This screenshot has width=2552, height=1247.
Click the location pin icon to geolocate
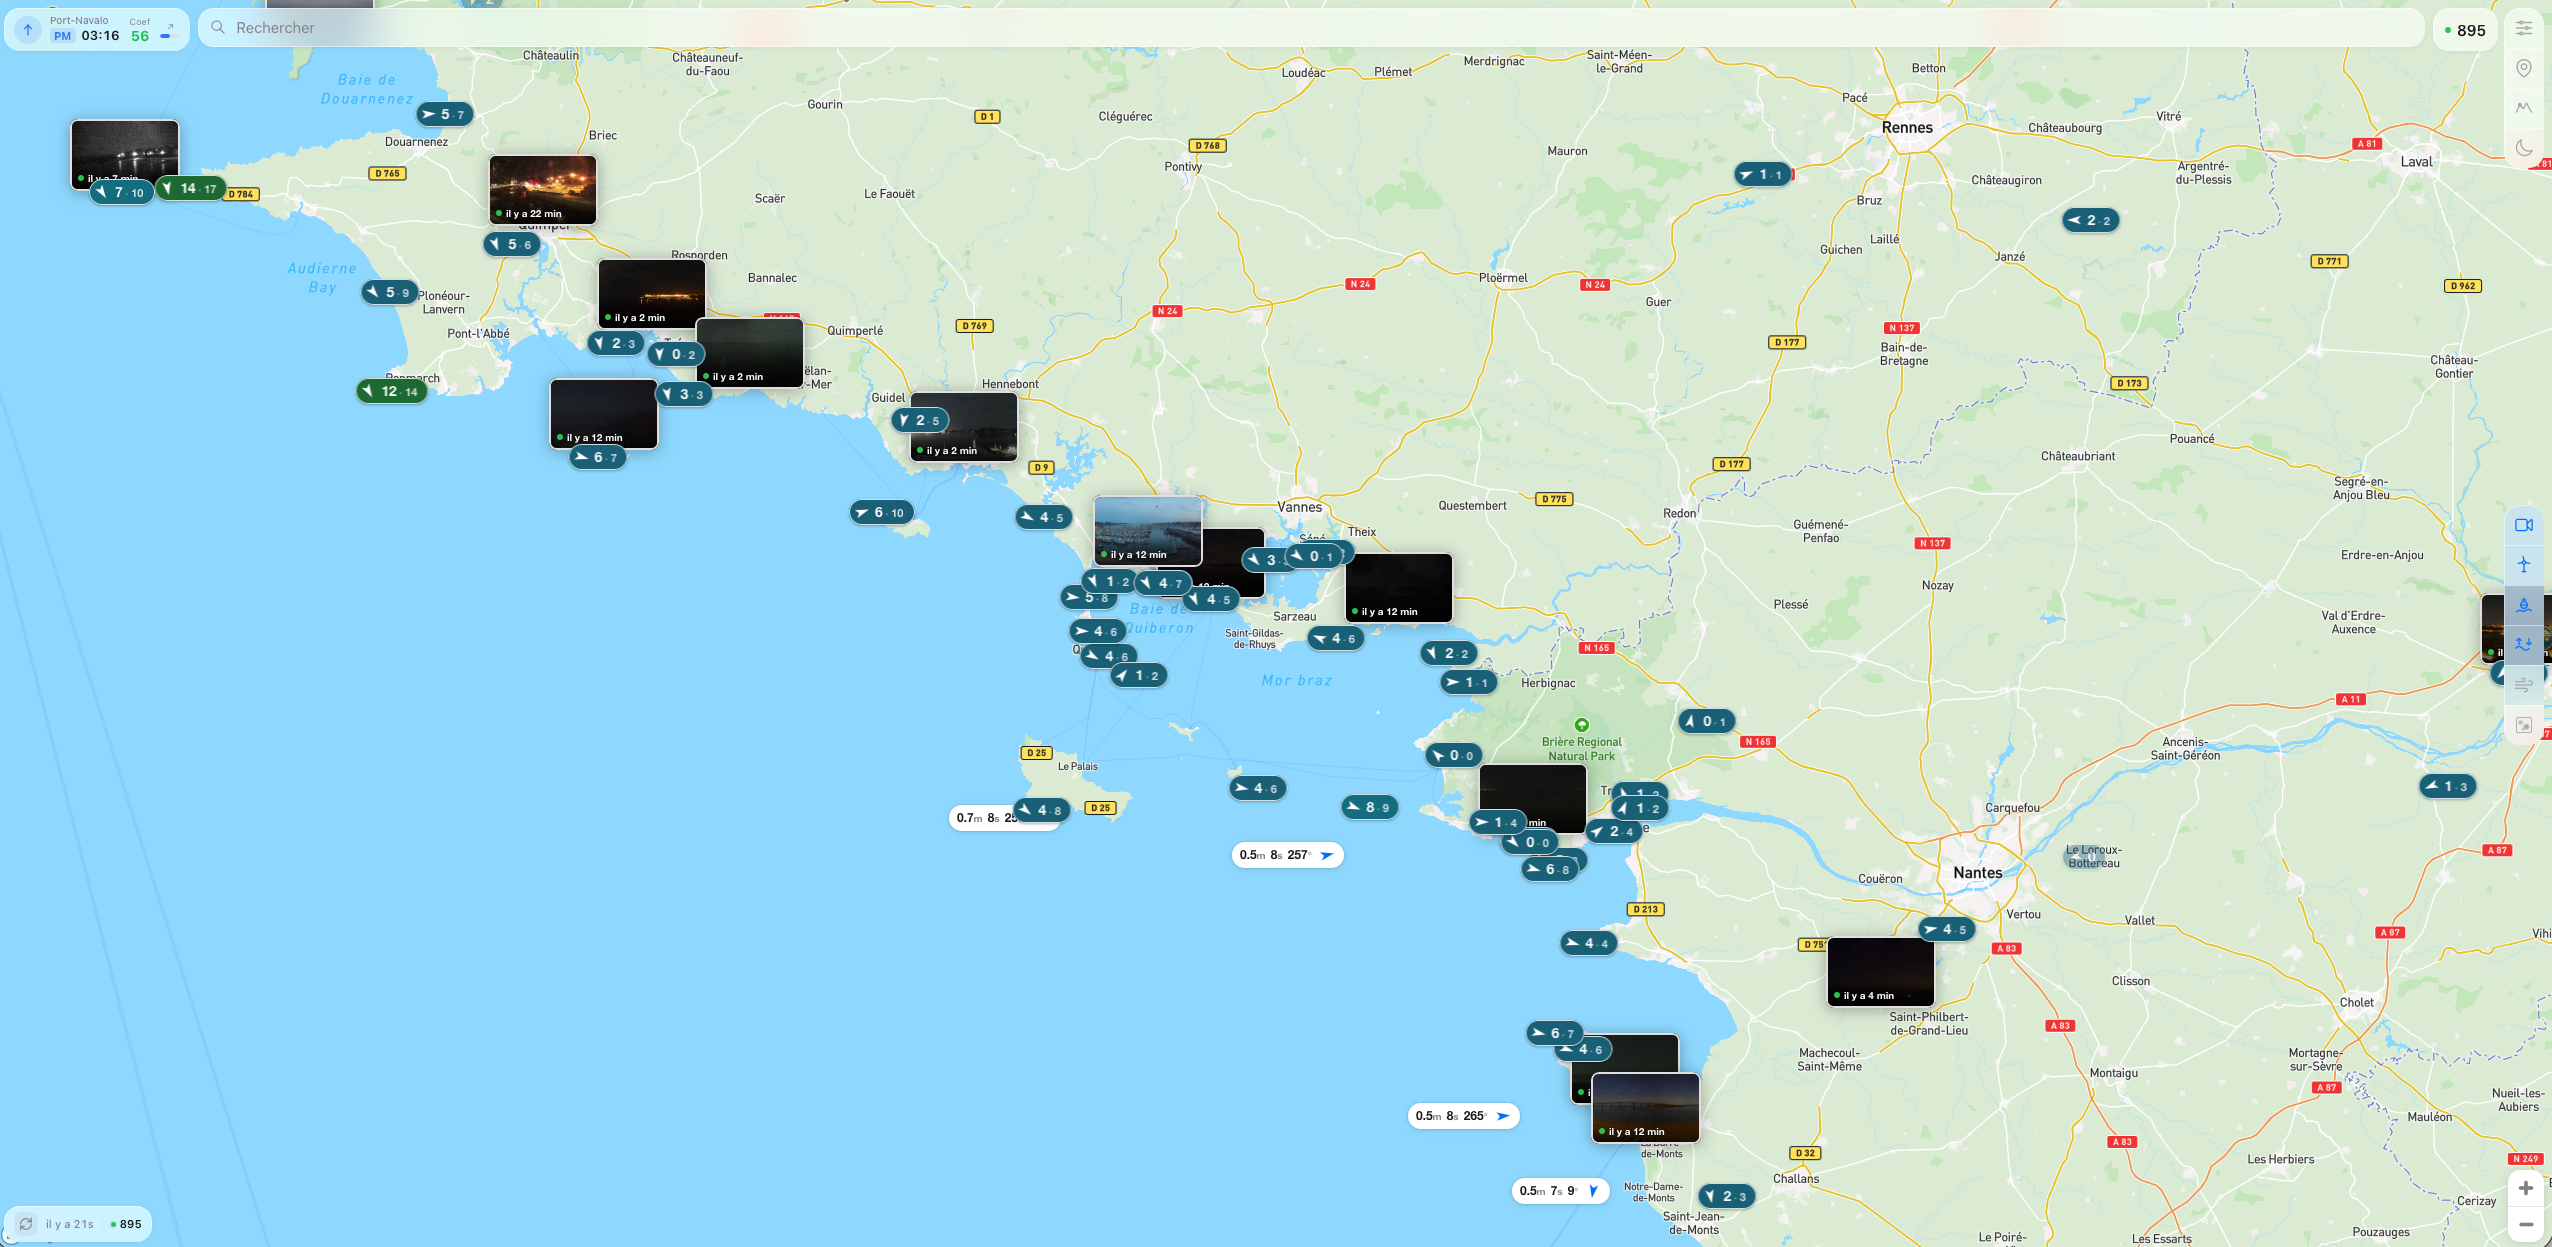[x=2524, y=67]
